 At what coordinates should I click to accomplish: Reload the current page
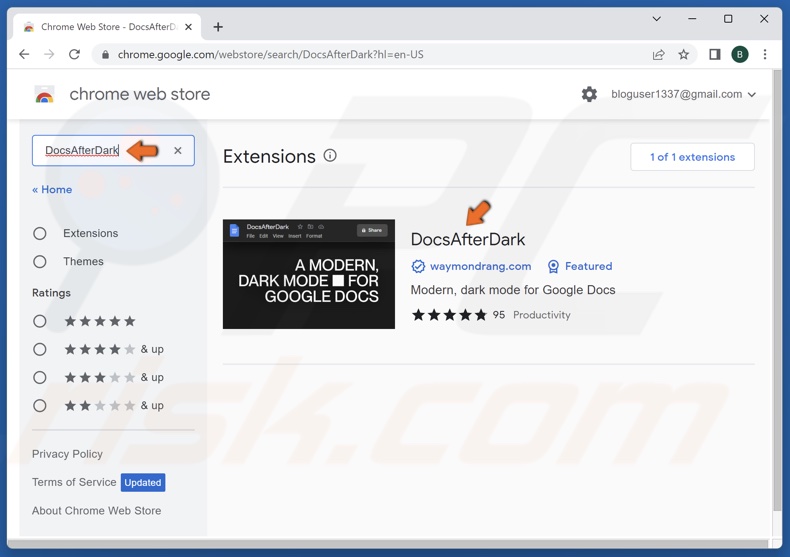[x=75, y=54]
